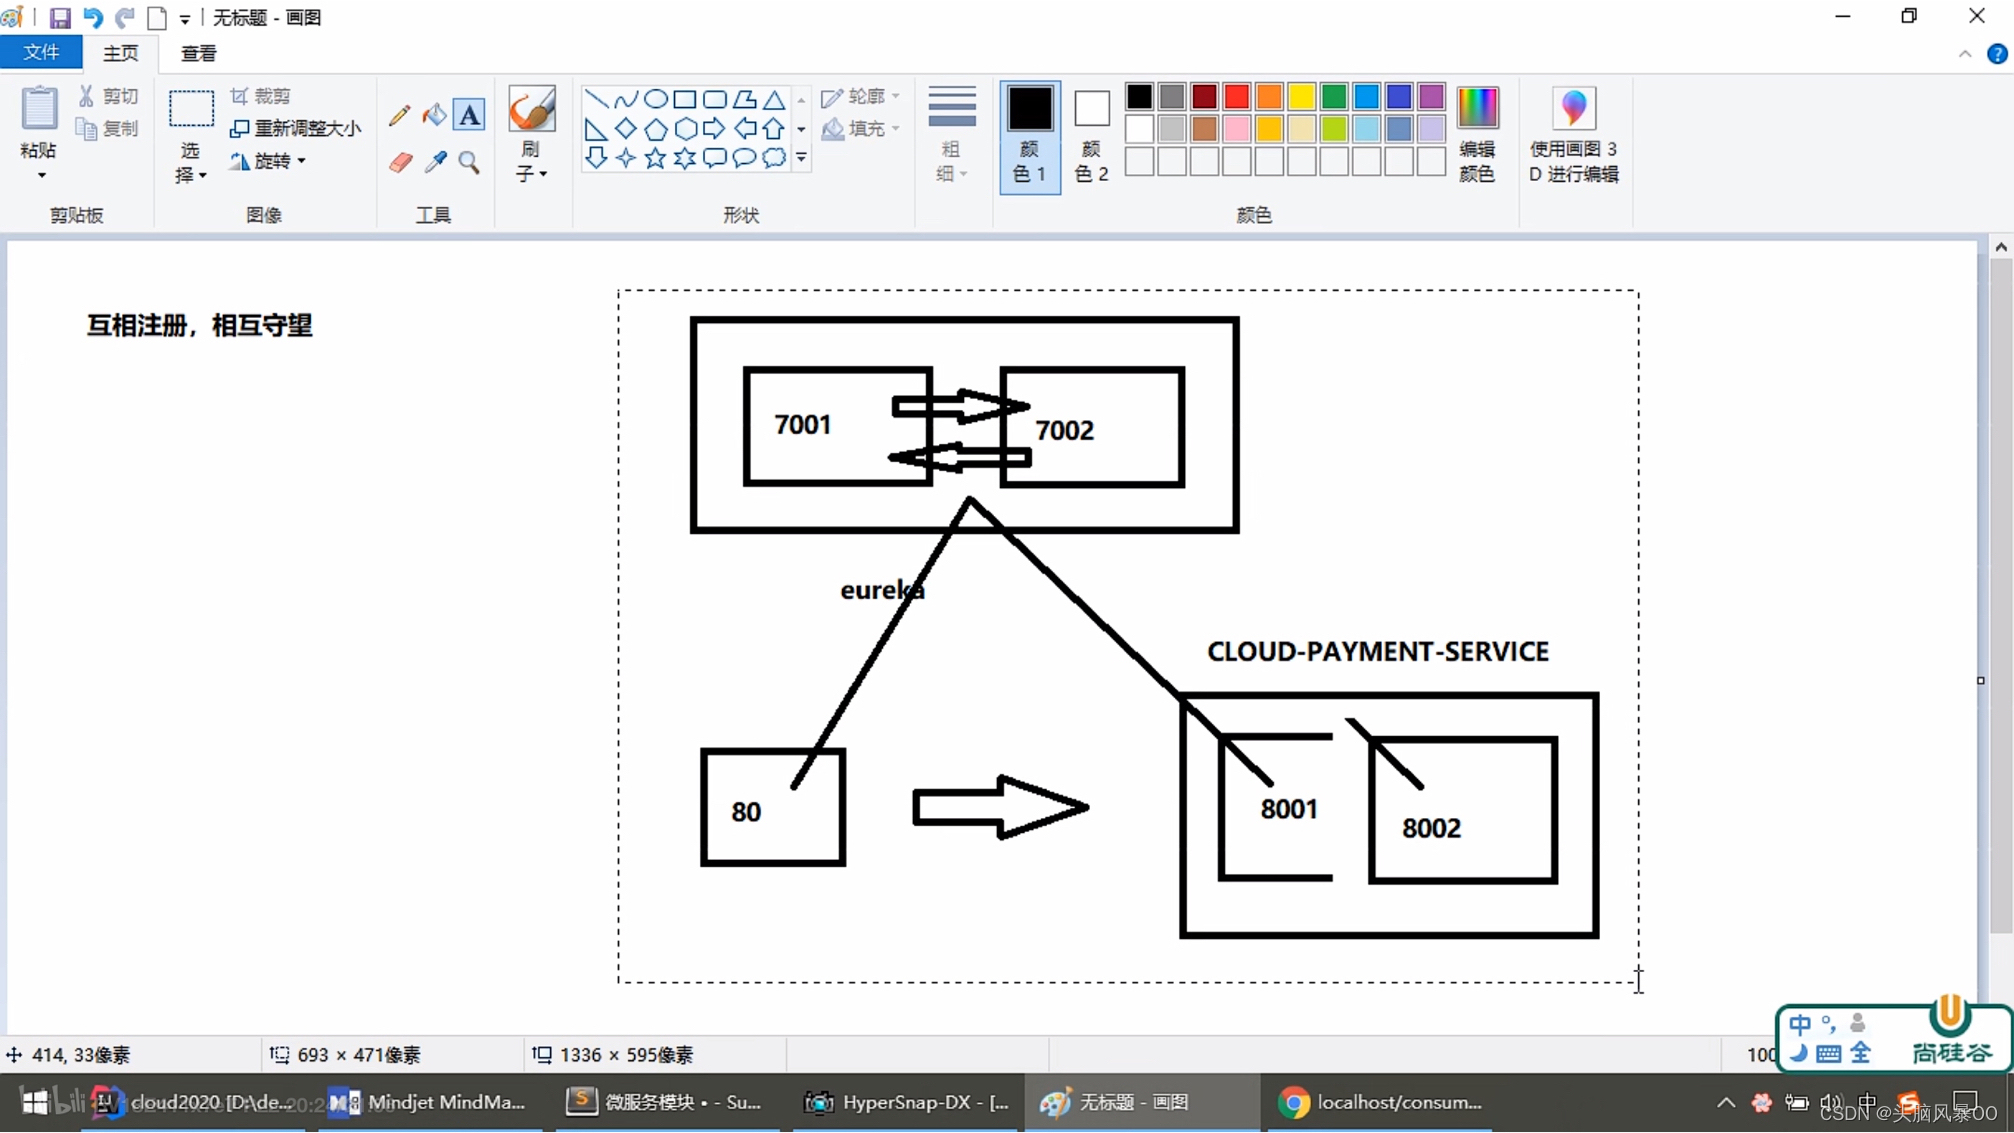The image size is (2014, 1133).
Task: Pick the purple color swatch
Action: click(1431, 96)
